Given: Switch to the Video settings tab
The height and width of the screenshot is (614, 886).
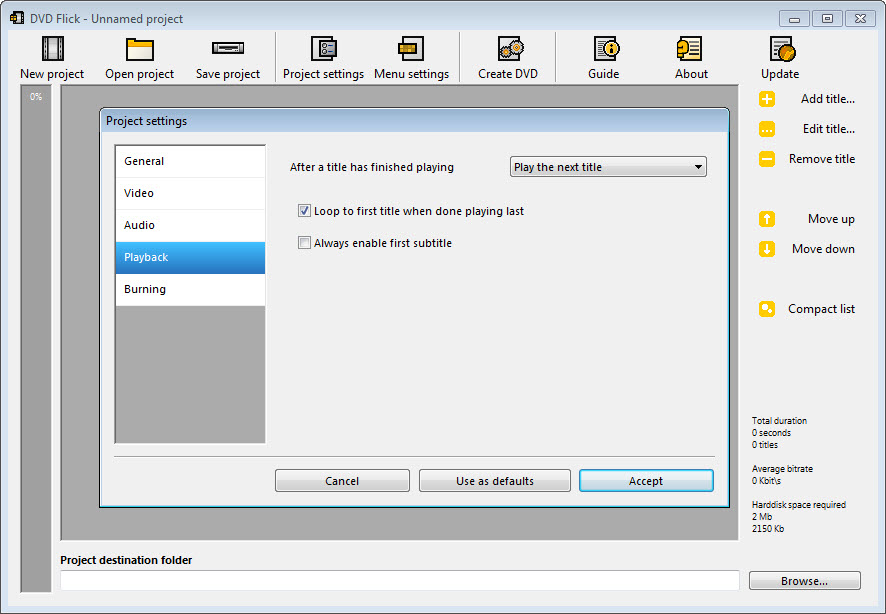Looking at the screenshot, I should [x=190, y=193].
